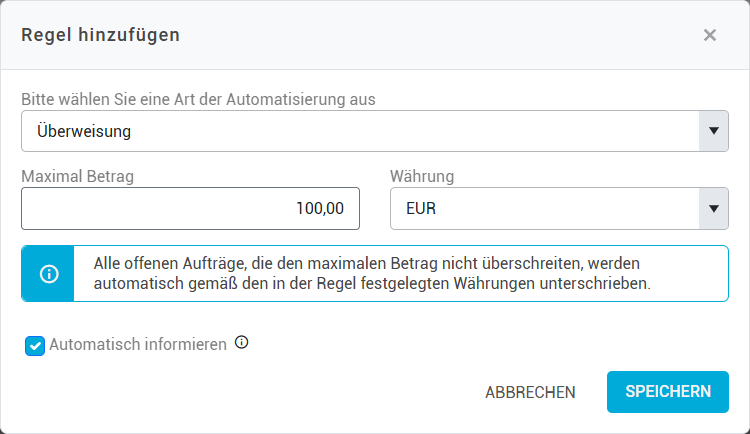Viewport: 750px width, 434px height.
Task: Click the text Überweisung in the dropdown
Action: [84, 131]
